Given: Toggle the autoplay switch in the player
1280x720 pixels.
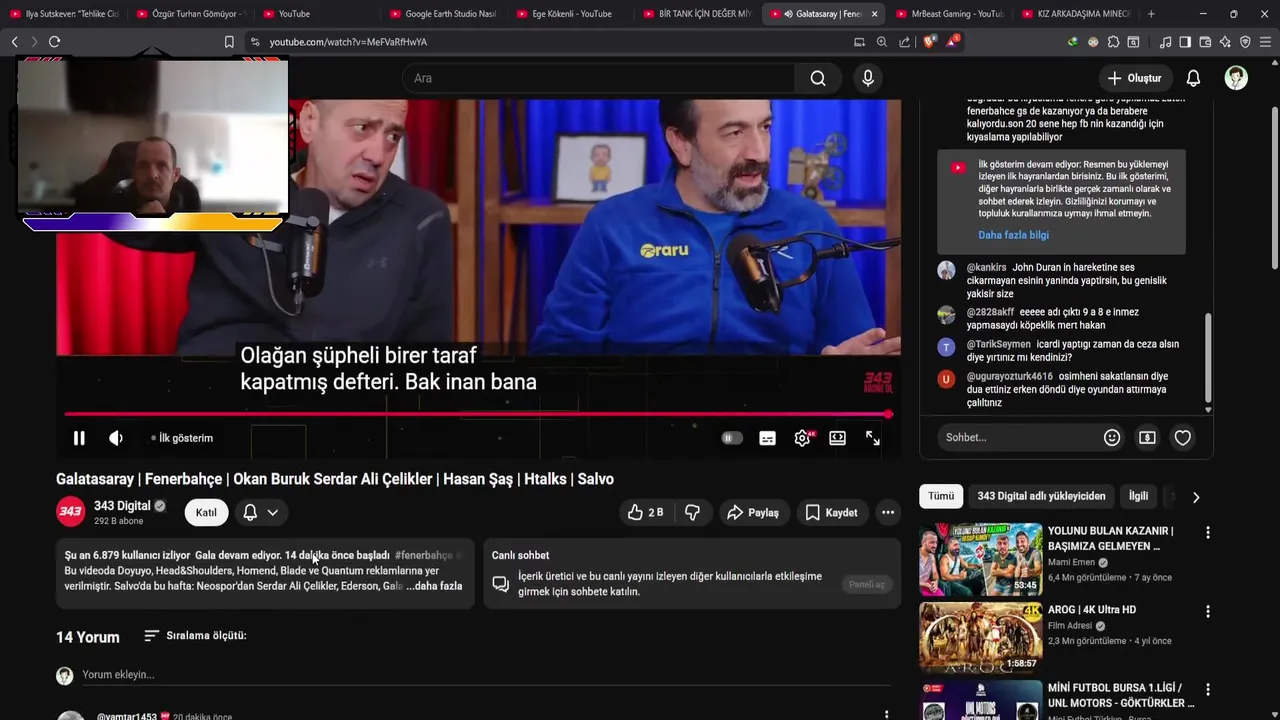Looking at the screenshot, I should pyautogui.click(x=732, y=438).
